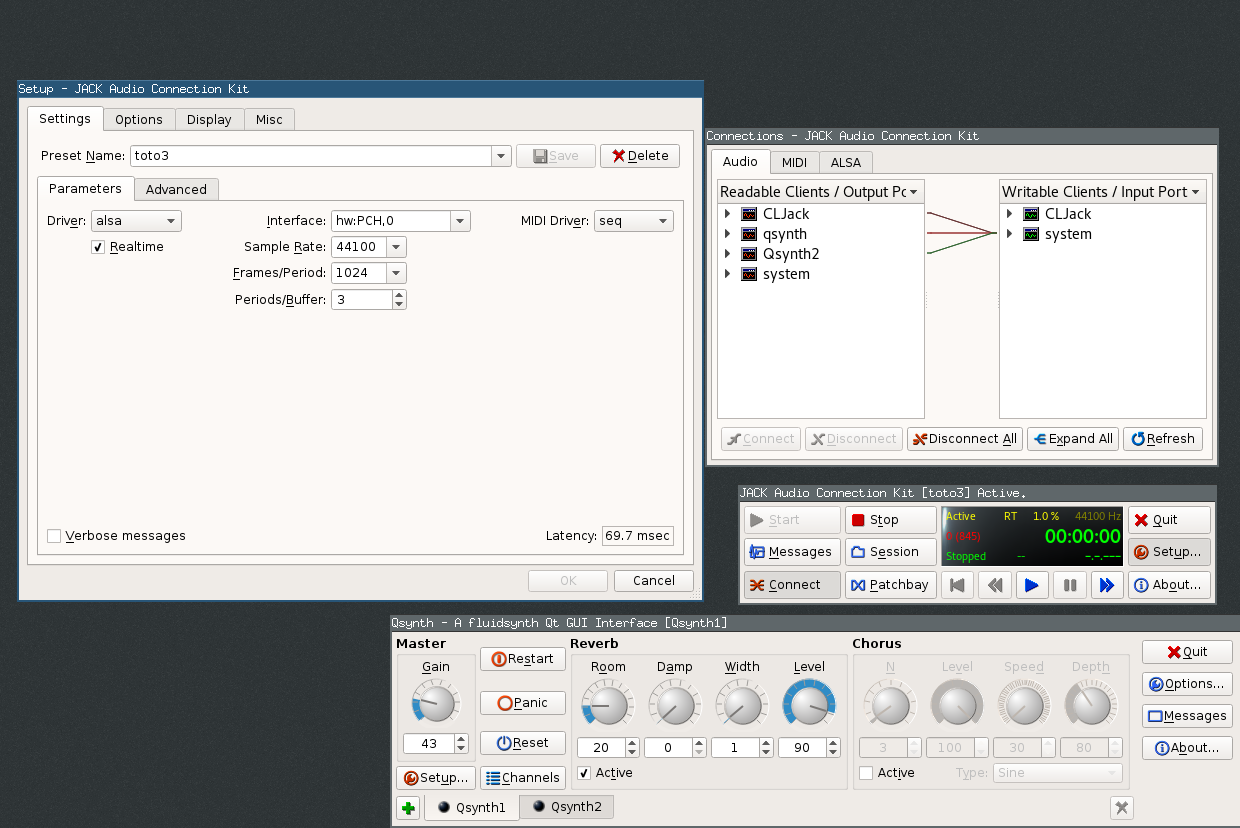Click Setup button in JACK control window

1169,552
